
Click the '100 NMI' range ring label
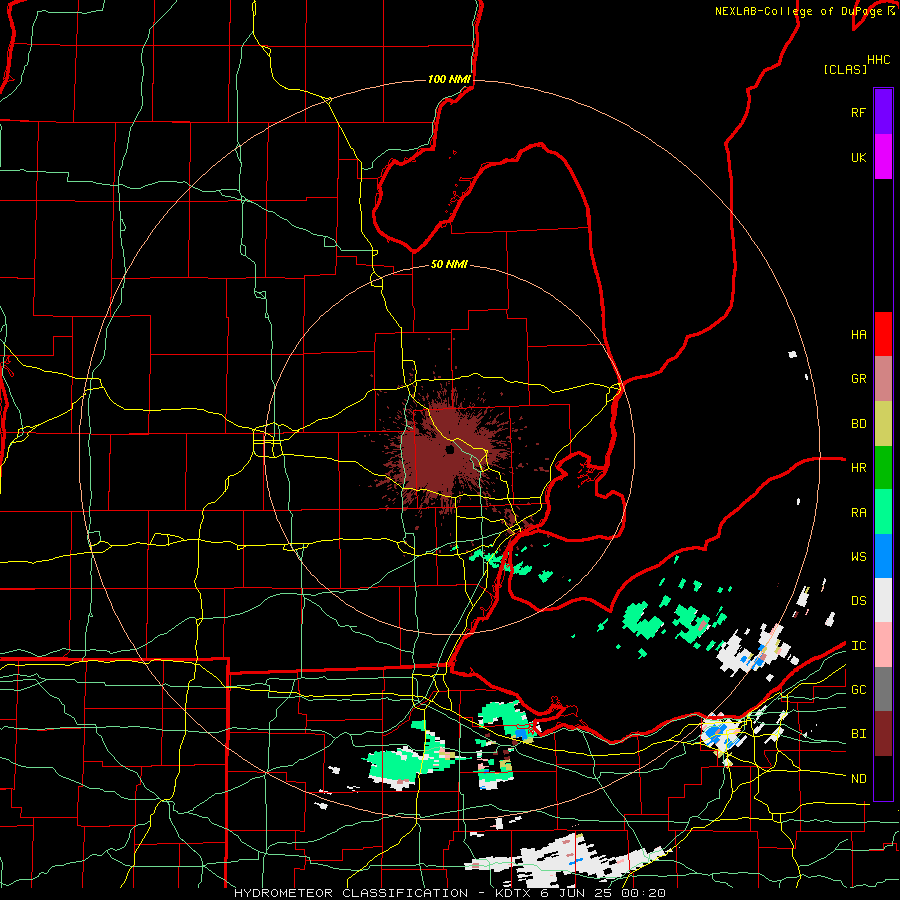[449, 79]
